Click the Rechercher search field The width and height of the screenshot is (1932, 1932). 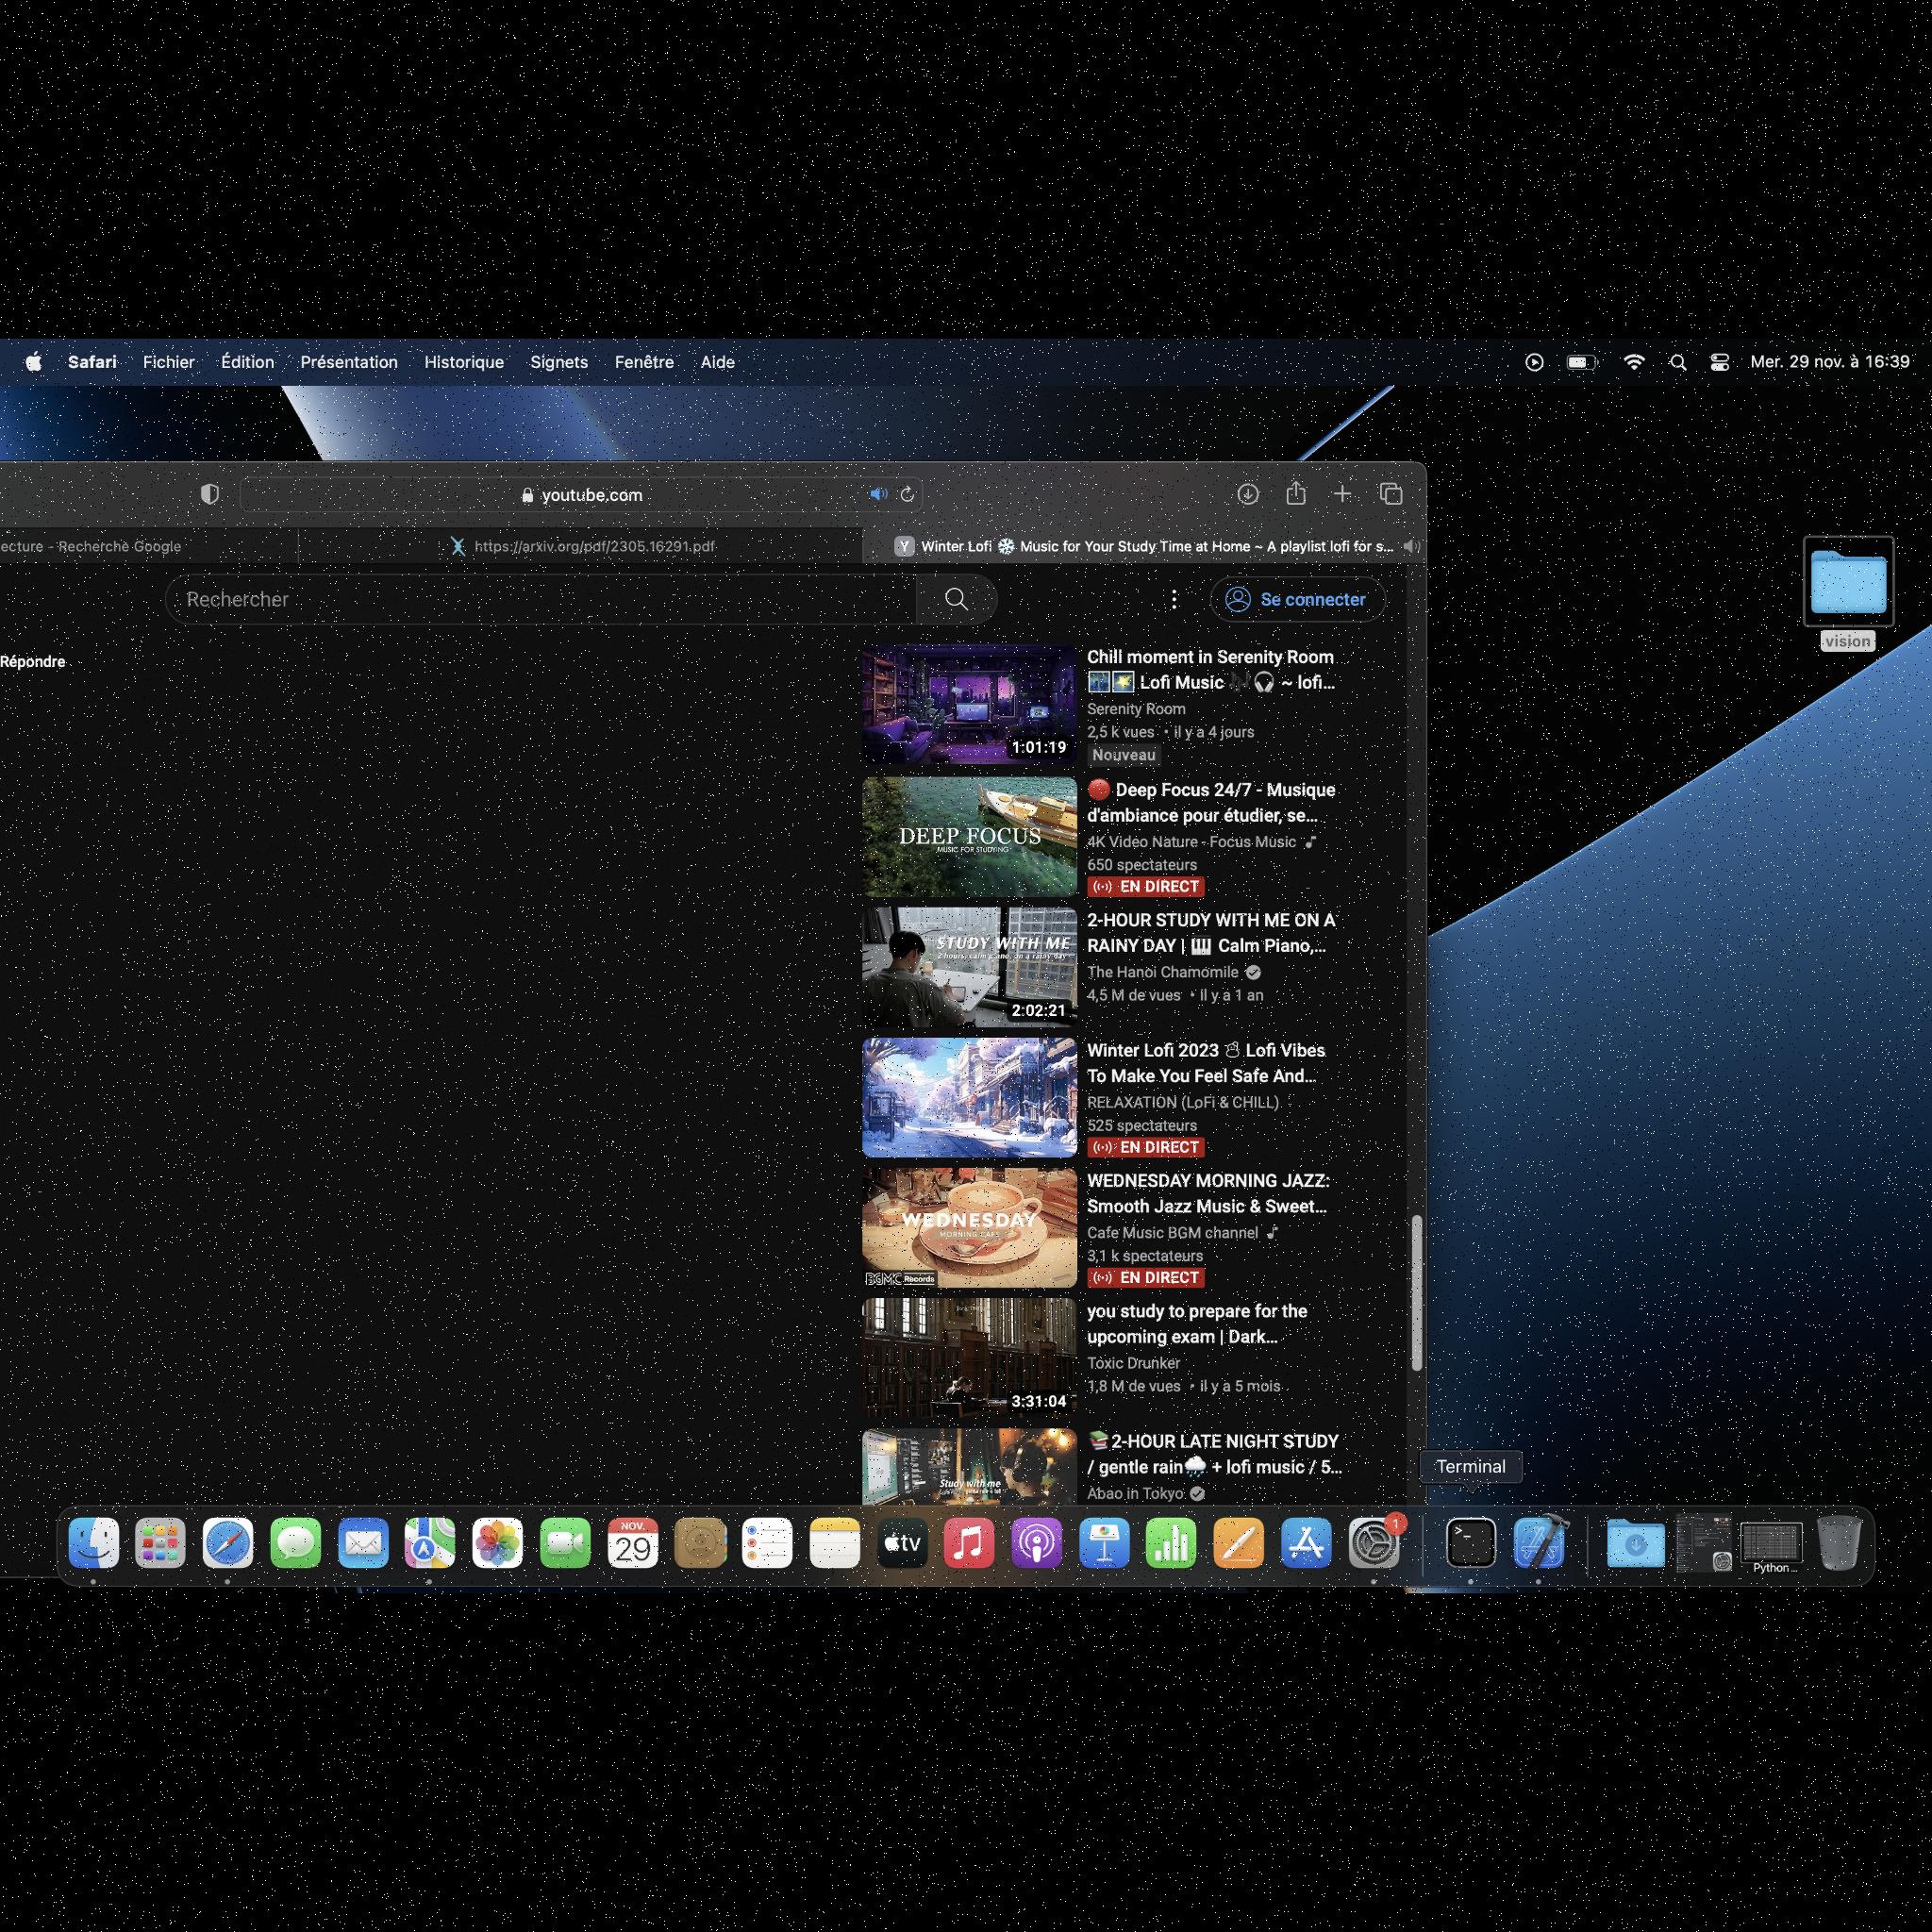tap(541, 599)
